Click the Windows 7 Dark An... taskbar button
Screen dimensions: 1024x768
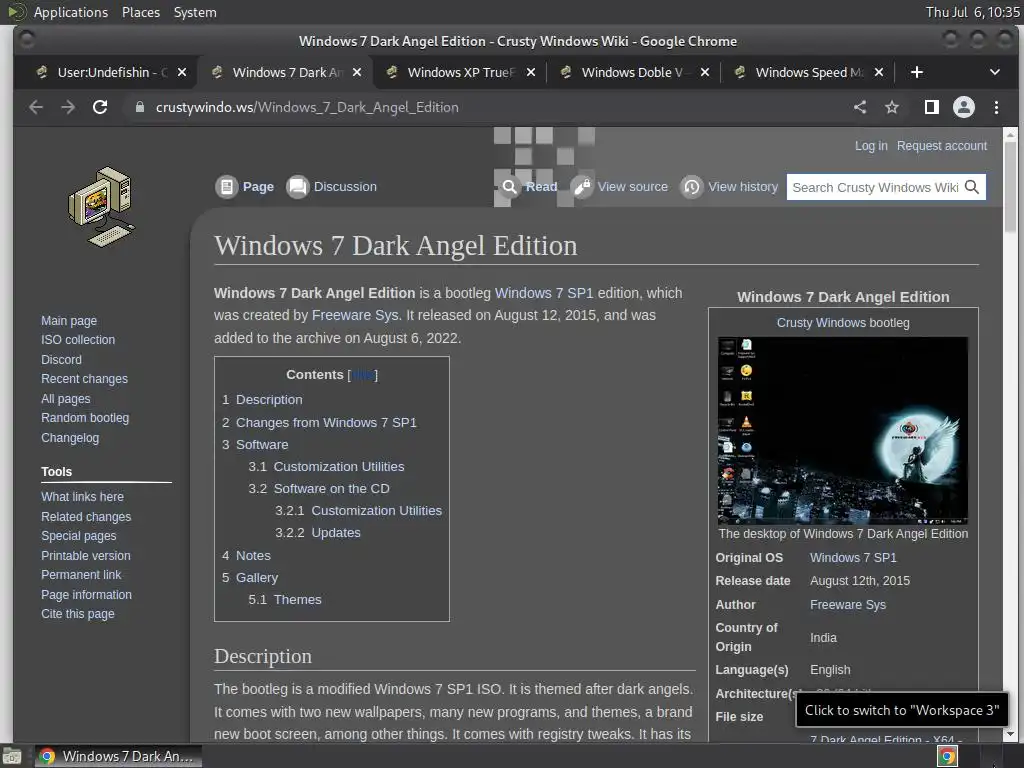[x=118, y=756]
